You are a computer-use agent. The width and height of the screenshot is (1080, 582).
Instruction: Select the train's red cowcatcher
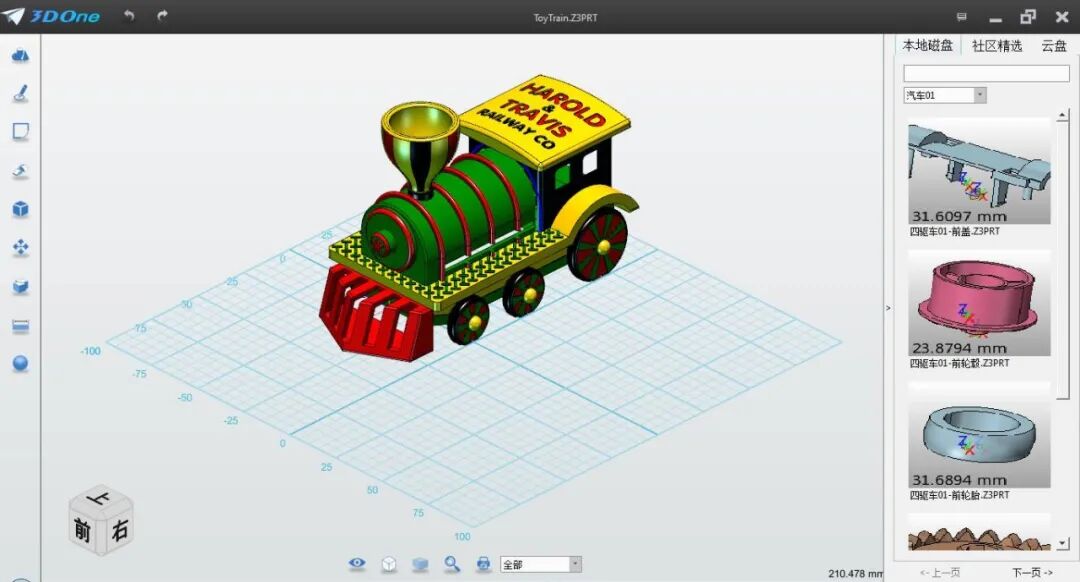tap(376, 313)
